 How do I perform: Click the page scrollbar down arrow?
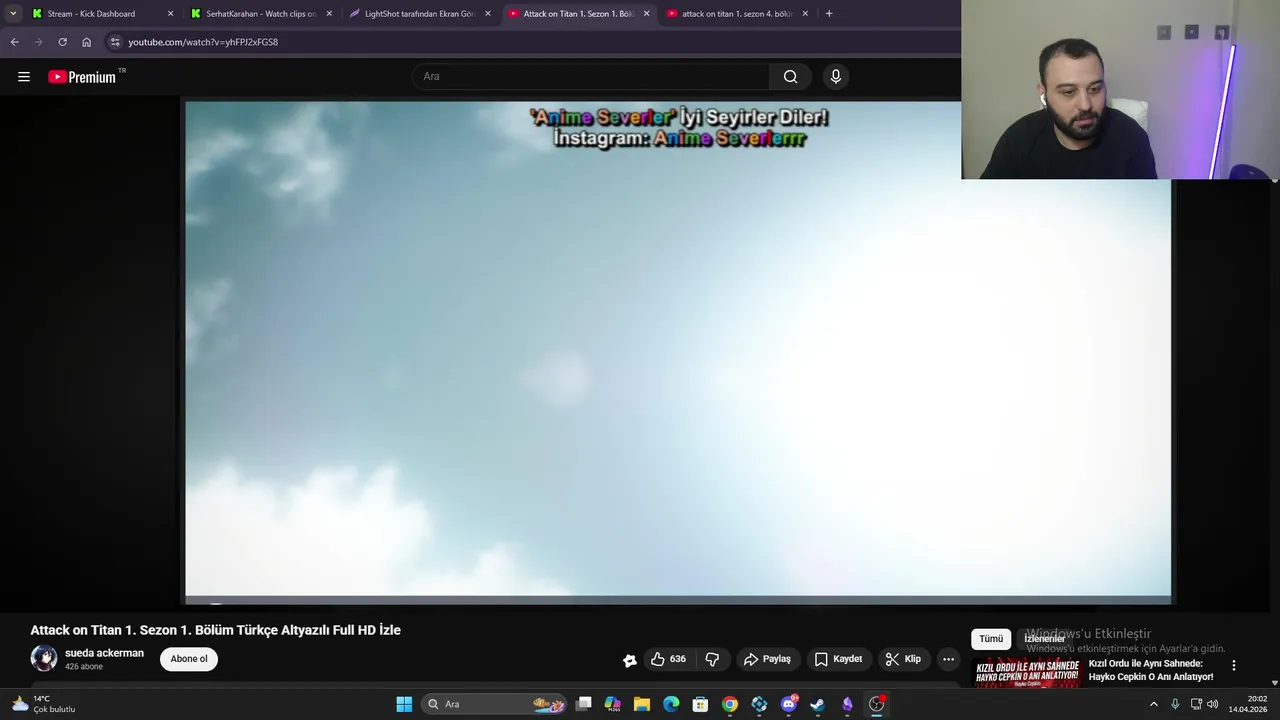point(1274,683)
